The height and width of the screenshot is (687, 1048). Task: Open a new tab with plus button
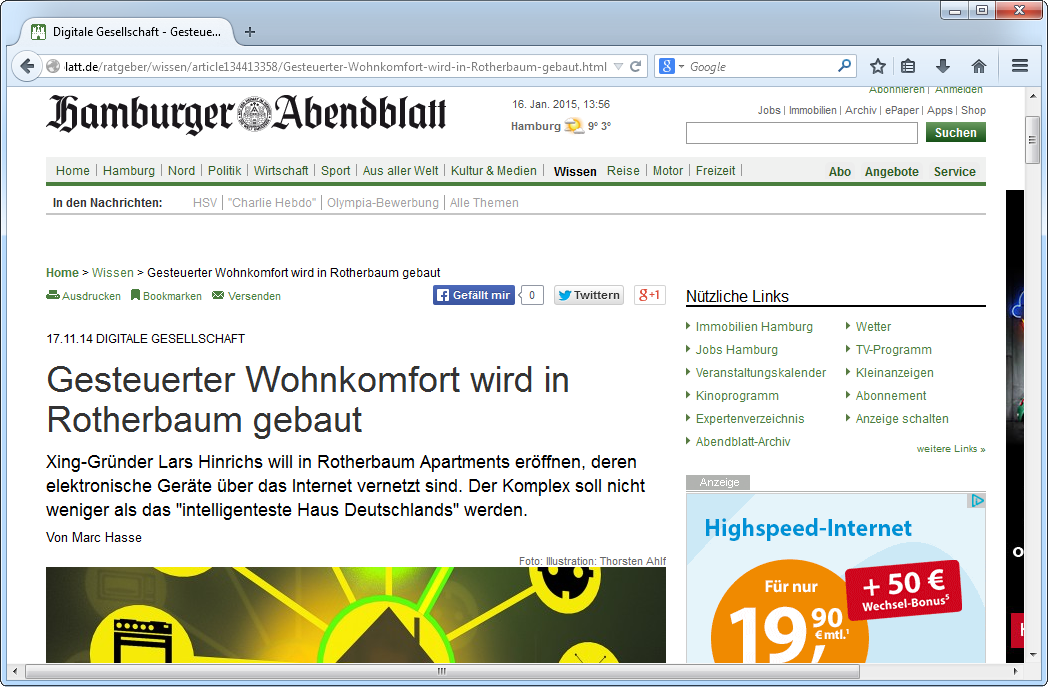tap(250, 32)
